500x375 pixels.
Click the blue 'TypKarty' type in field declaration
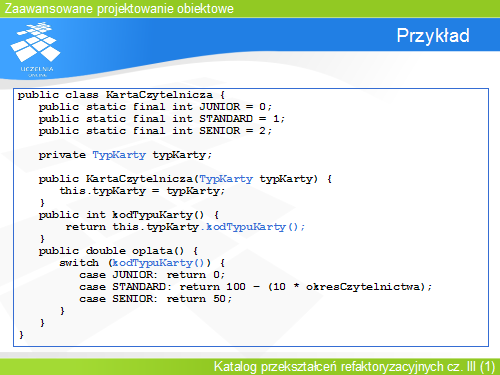119,155
